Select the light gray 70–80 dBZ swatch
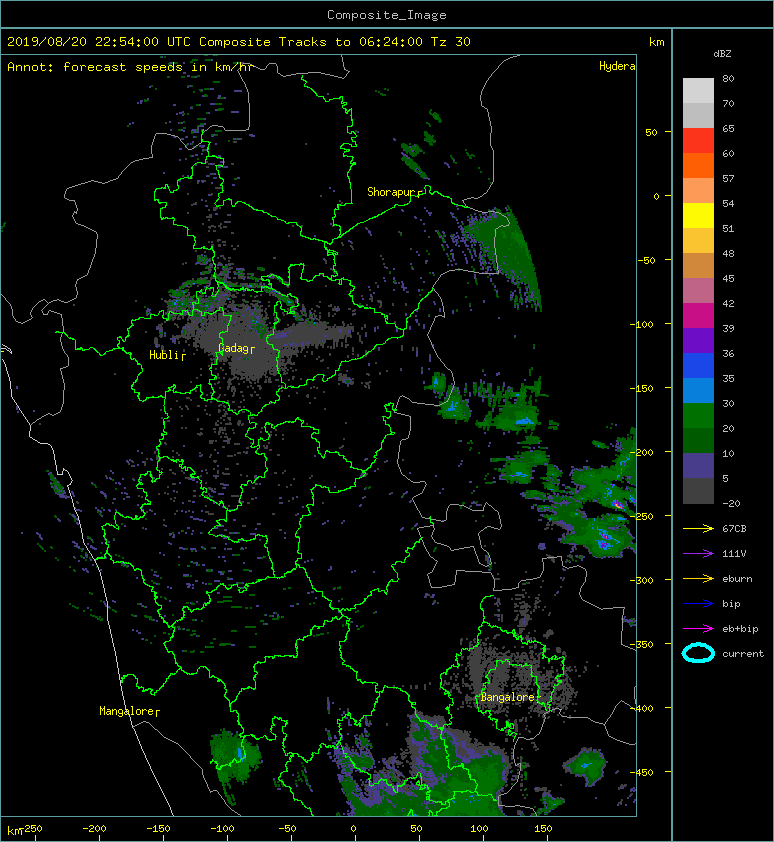Viewport: 774px width, 842px height. click(698, 91)
